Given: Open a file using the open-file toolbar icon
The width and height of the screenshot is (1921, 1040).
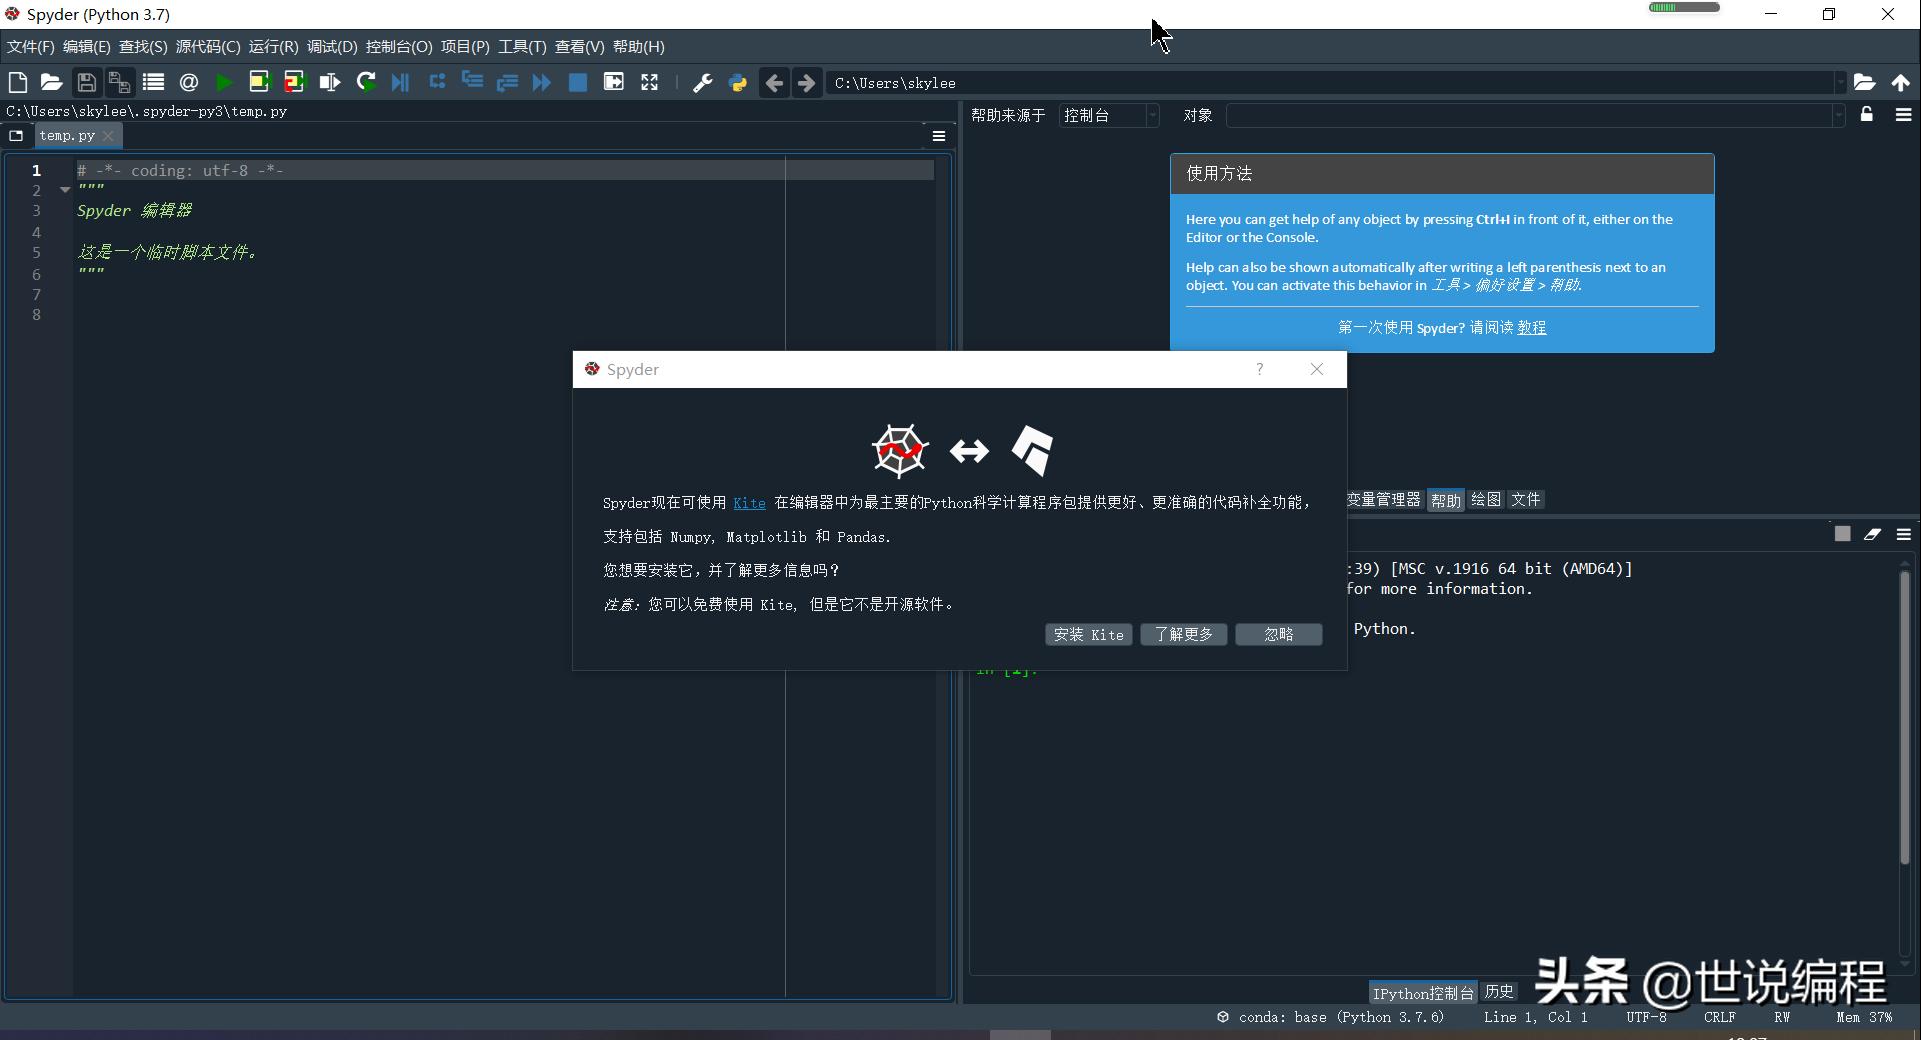Looking at the screenshot, I should pos(52,82).
